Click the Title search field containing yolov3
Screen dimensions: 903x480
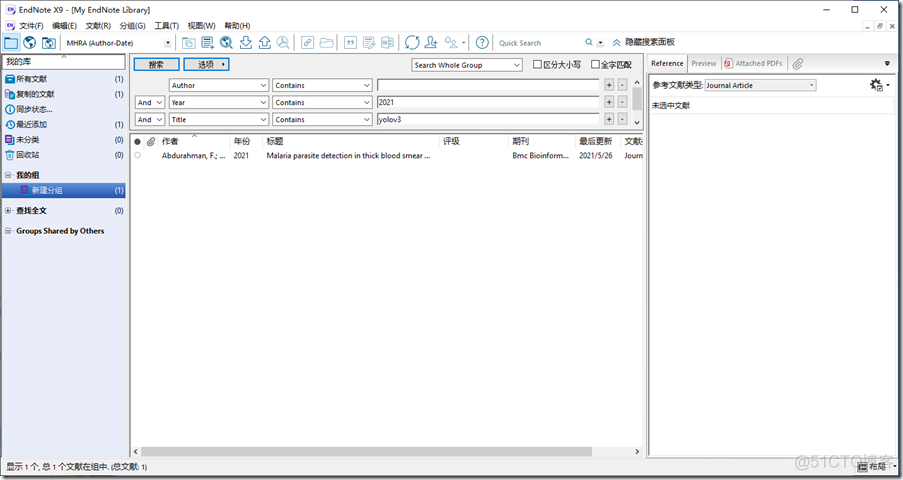click(487, 120)
